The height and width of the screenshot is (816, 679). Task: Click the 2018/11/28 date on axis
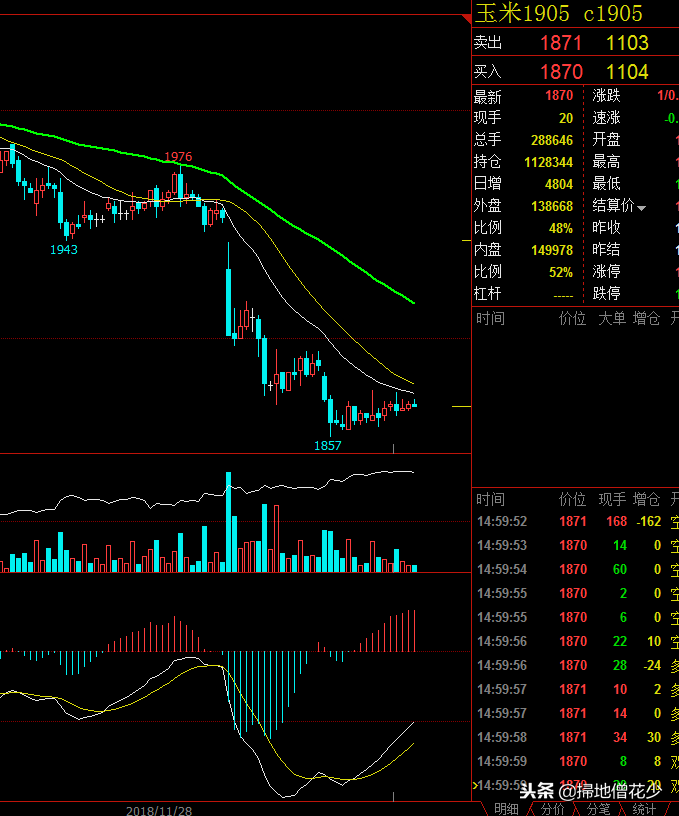click(x=159, y=811)
